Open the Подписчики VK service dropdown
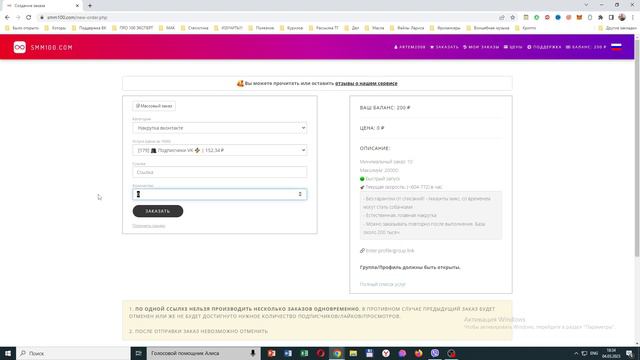This screenshot has width=640, height=360. pyautogui.click(x=220, y=150)
